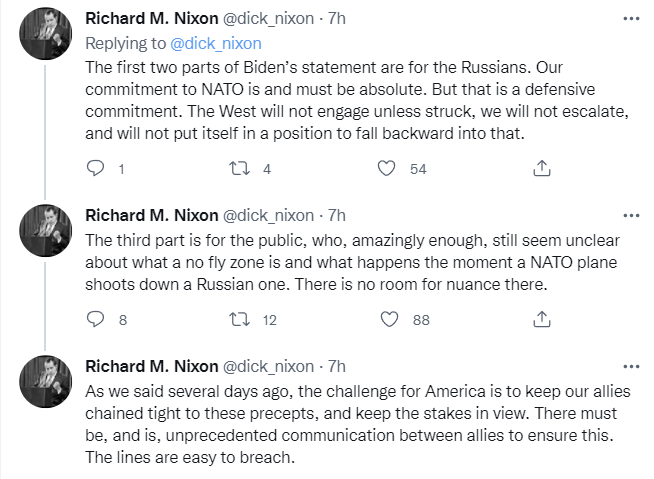This screenshot has height=479, width=654.
Task: Share the no fly zone tweet
Action: tap(541, 320)
